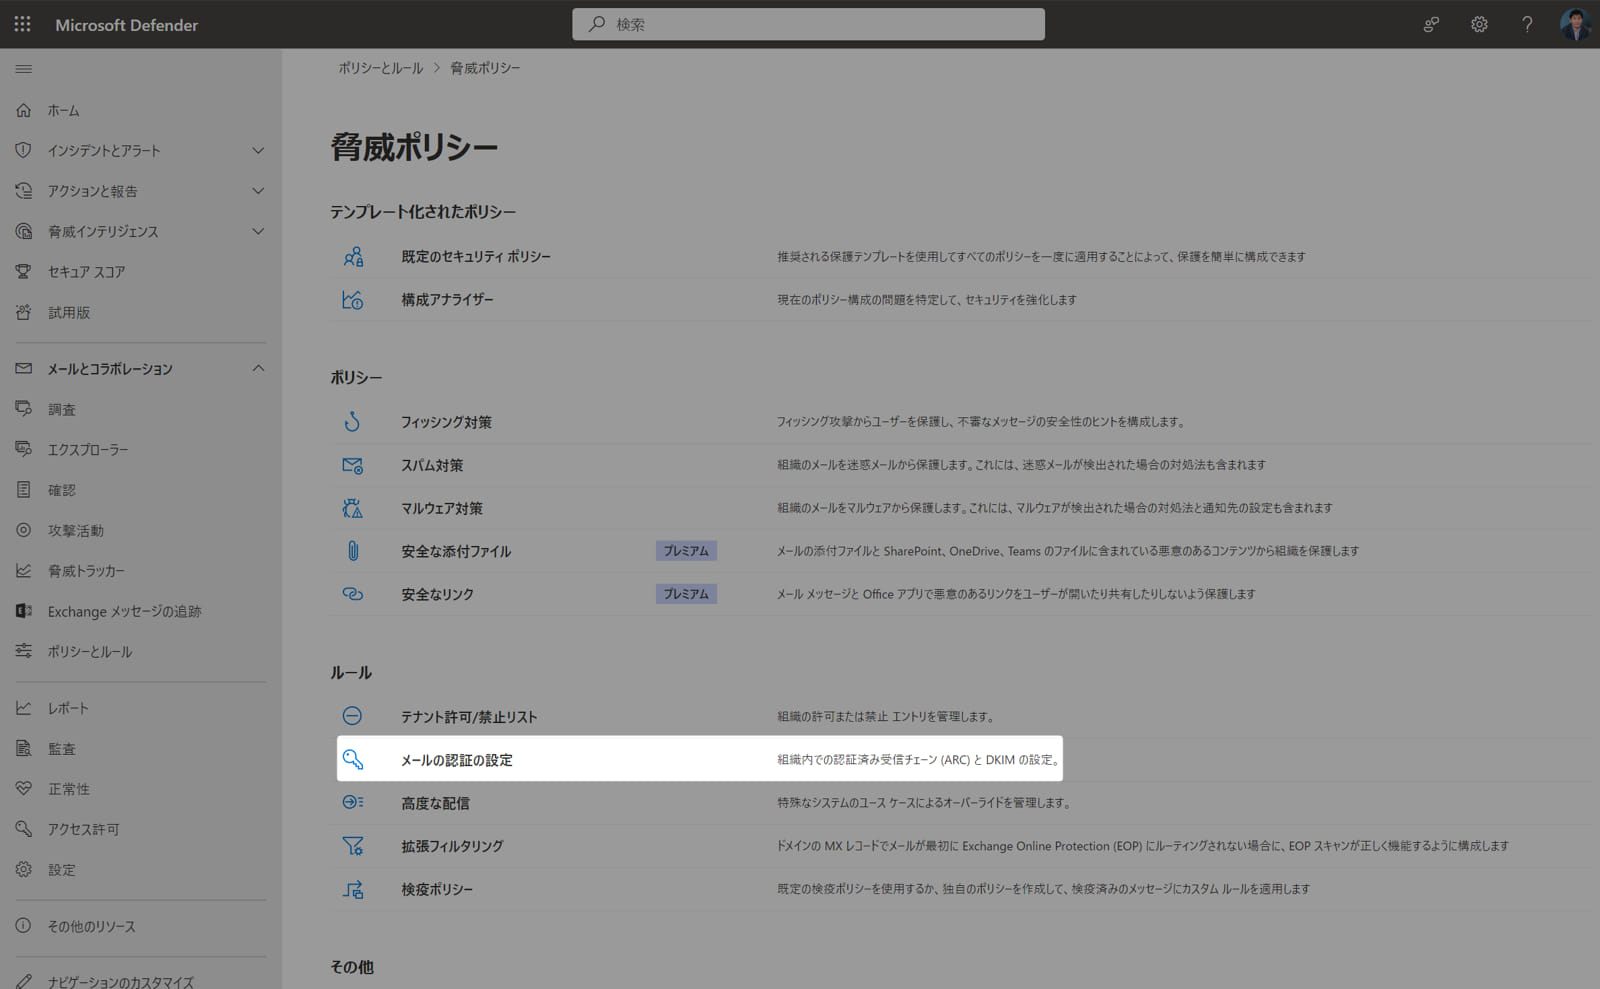The image size is (1600, 989).
Task: Click the 構成アナライザー chart icon
Action: point(352,299)
